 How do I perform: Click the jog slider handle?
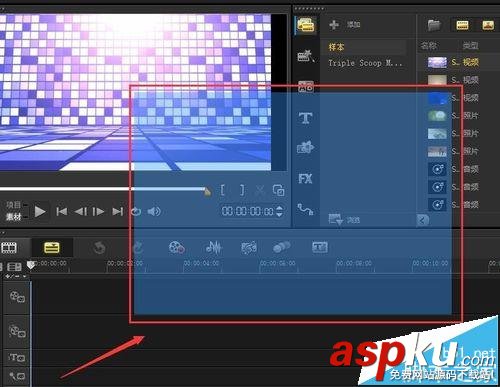[x=207, y=191]
